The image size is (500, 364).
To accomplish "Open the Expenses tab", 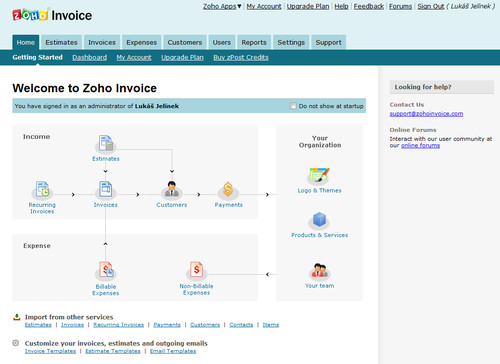I will 141,42.
